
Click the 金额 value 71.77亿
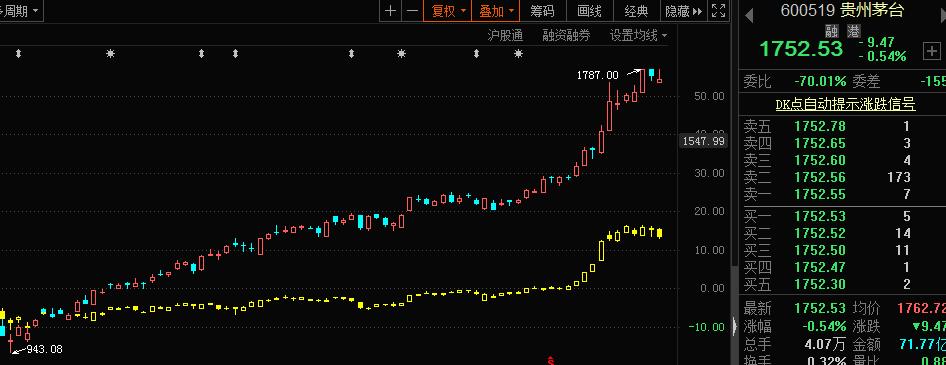[x=922, y=344]
